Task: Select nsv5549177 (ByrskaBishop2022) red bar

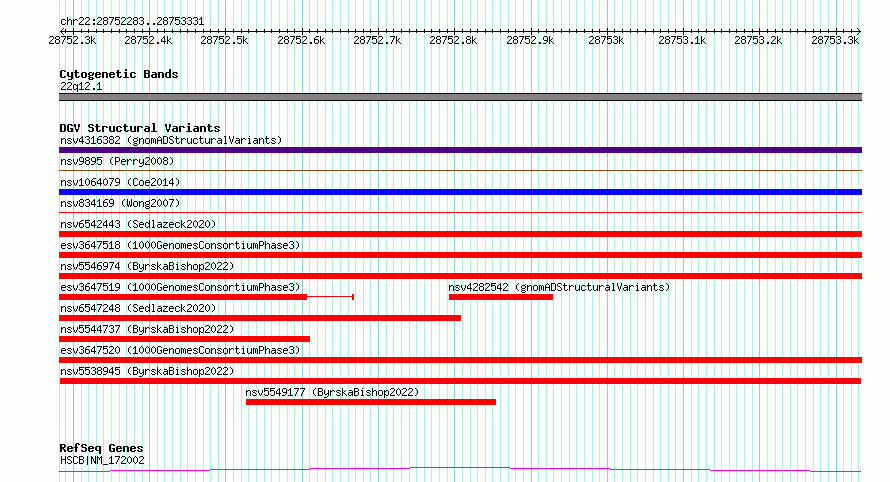Action: pyautogui.click(x=371, y=402)
